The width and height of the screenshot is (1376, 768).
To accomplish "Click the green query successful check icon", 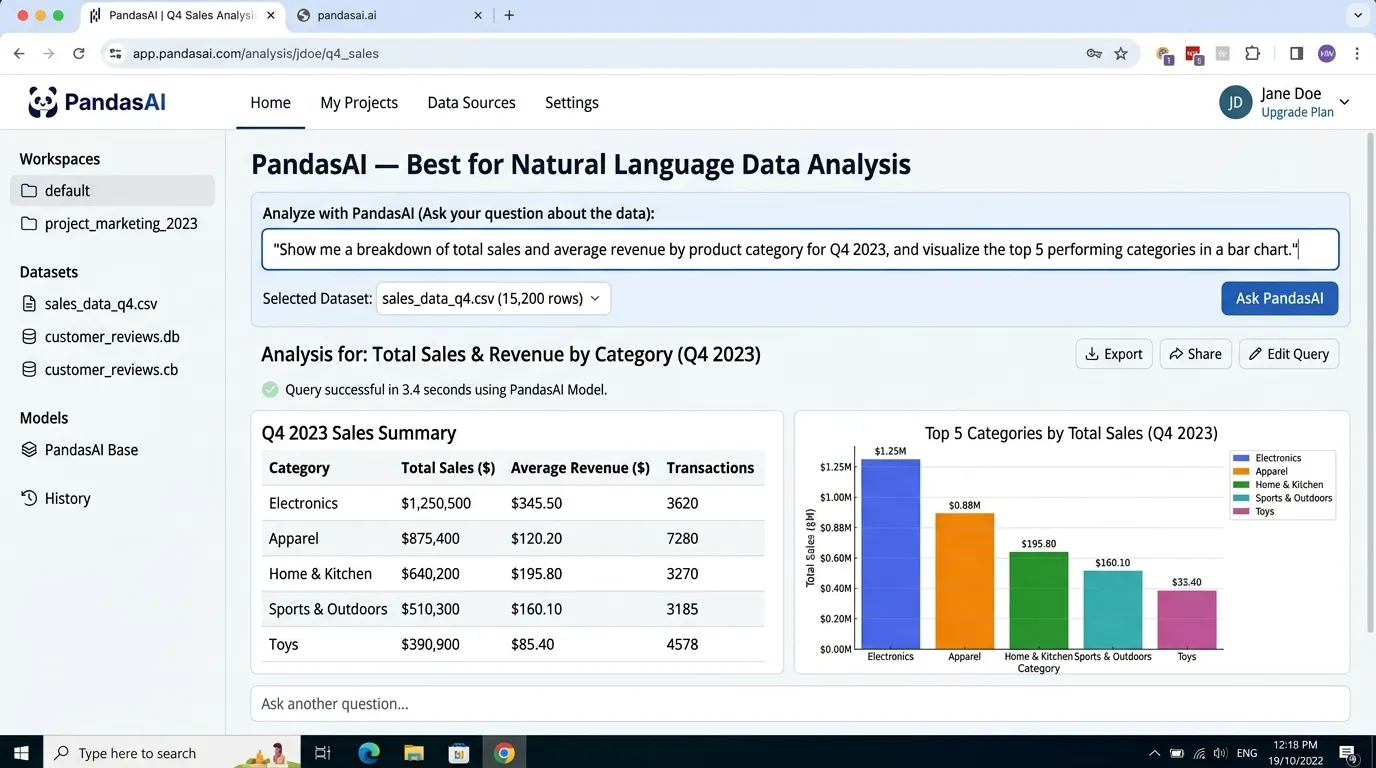I will (x=270, y=390).
